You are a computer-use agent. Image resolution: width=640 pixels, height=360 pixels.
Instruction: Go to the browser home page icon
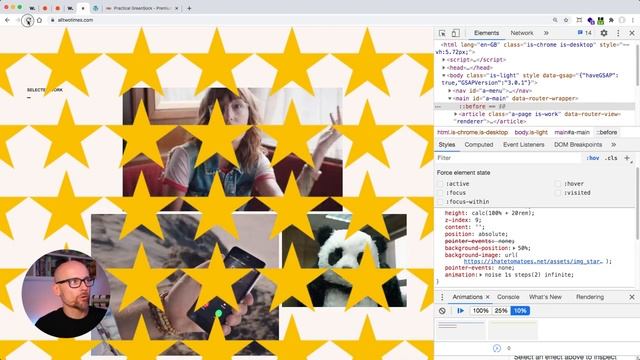point(39,20)
